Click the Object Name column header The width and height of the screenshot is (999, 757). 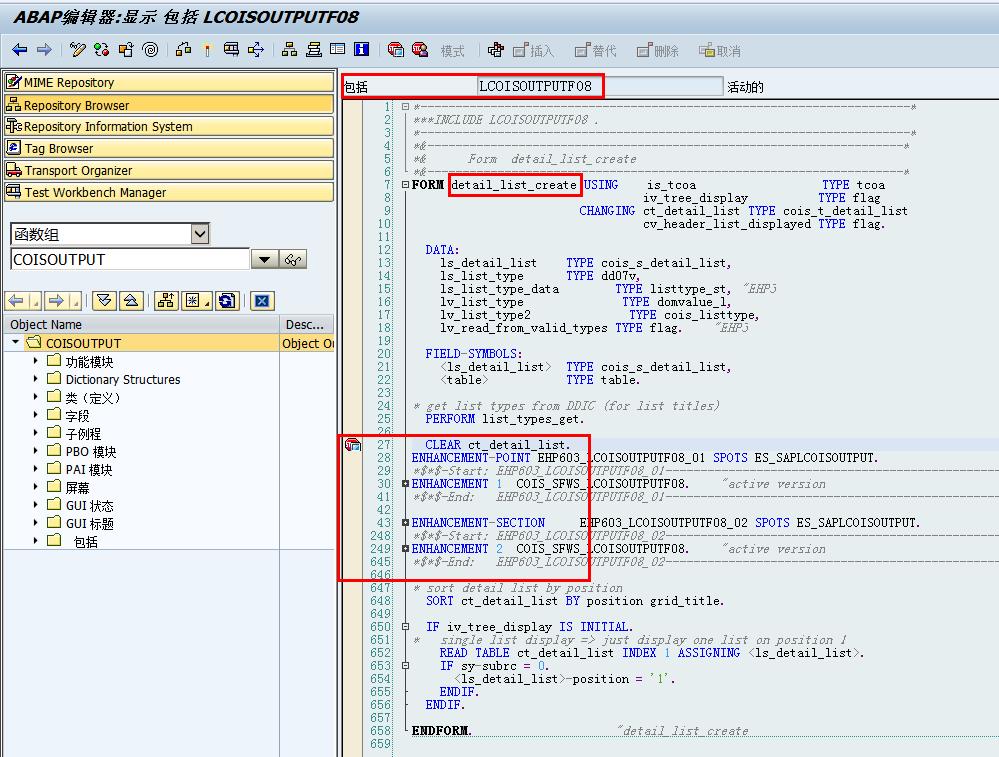[141, 324]
